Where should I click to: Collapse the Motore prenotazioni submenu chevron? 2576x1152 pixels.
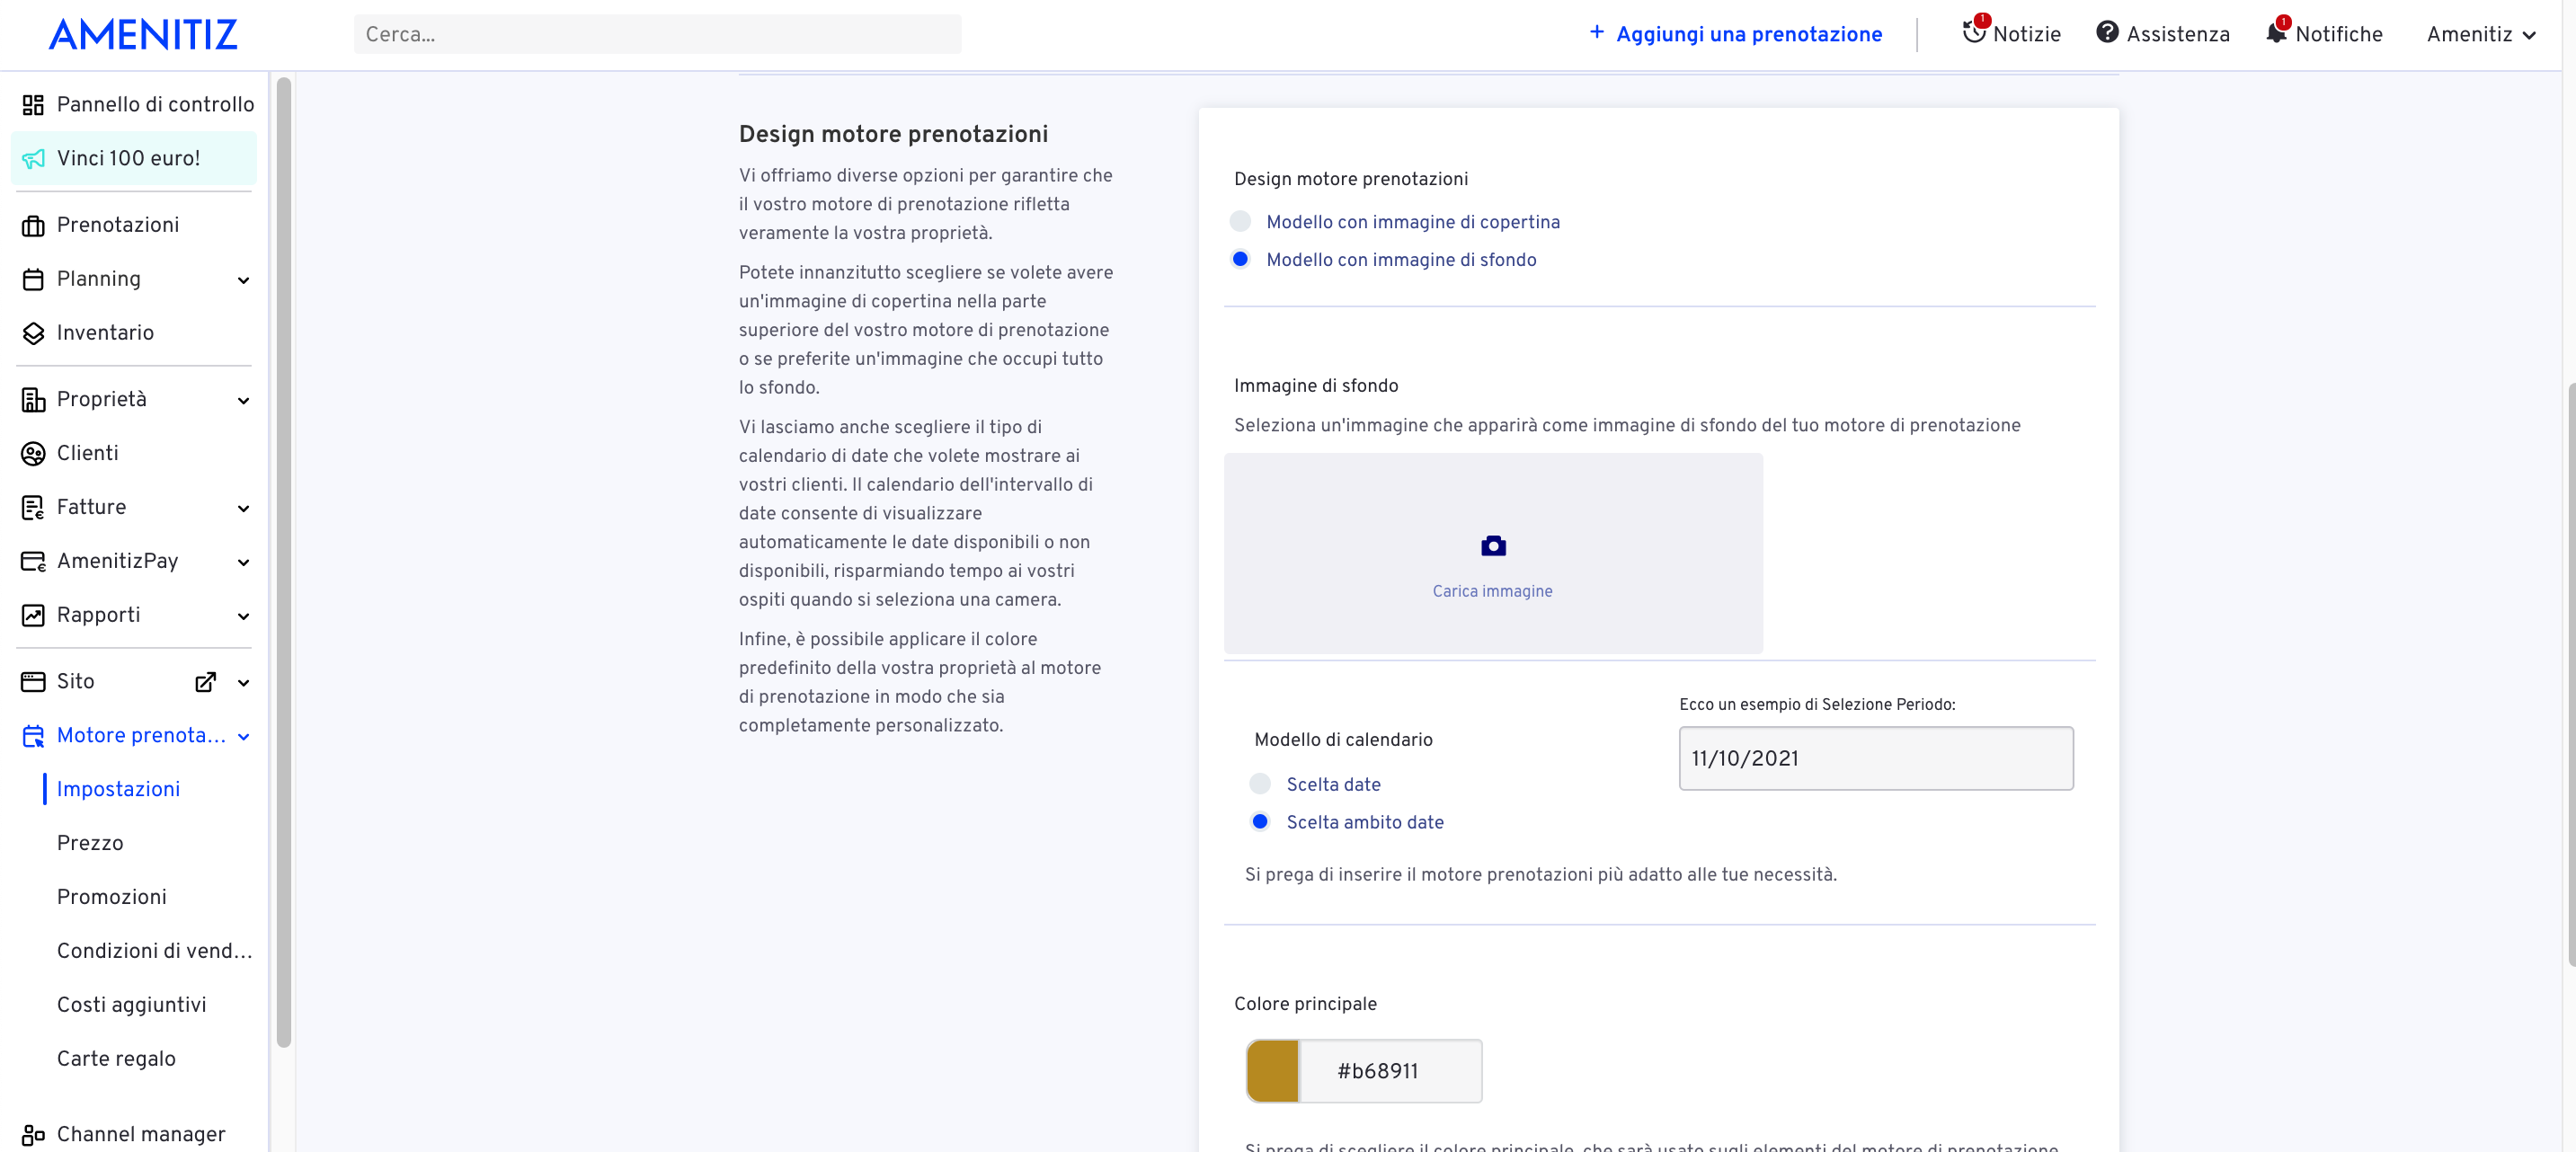[243, 737]
